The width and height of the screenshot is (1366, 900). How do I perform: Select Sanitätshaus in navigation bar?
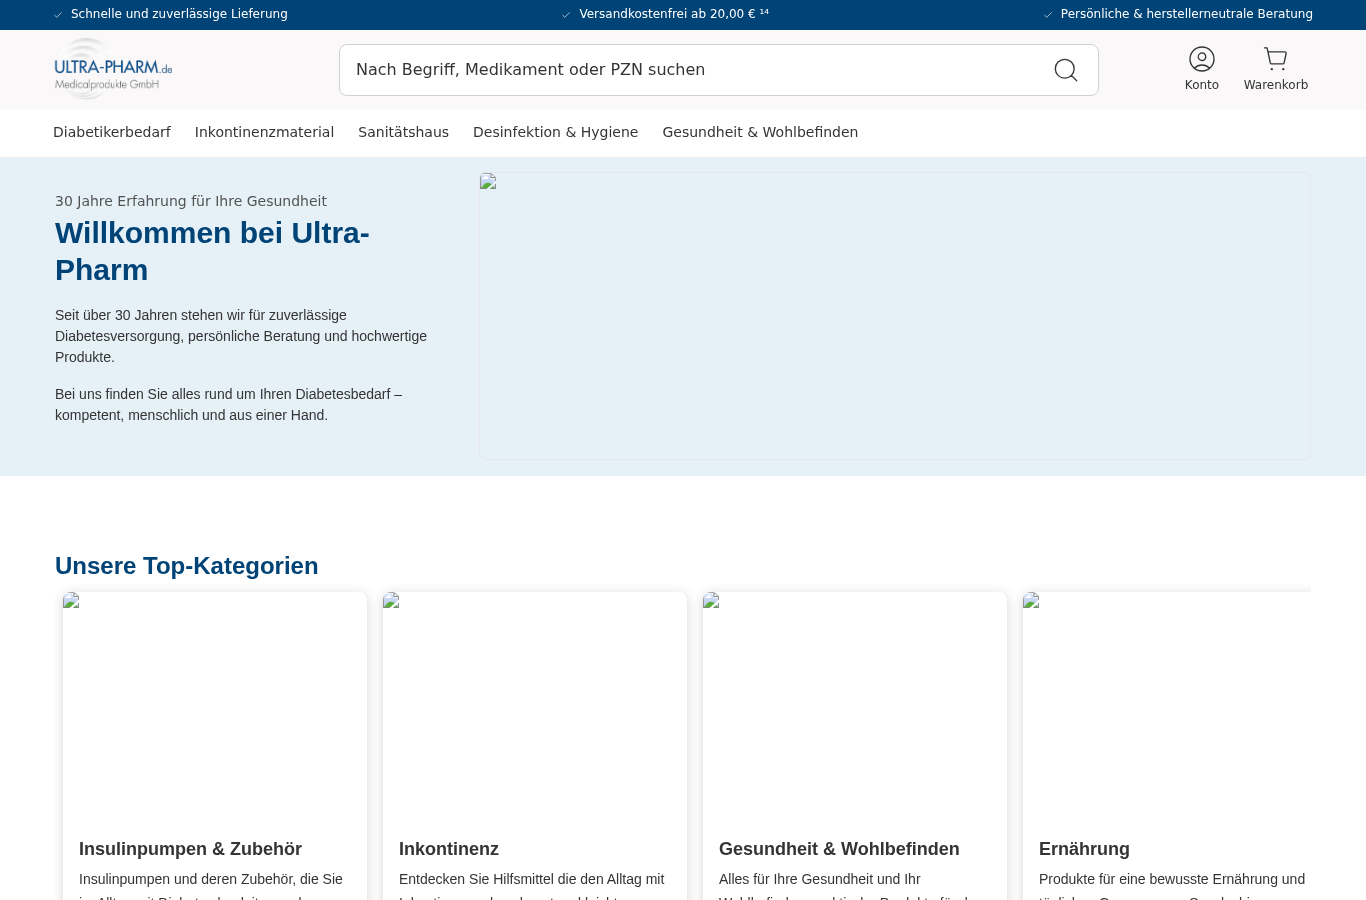(403, 132)
